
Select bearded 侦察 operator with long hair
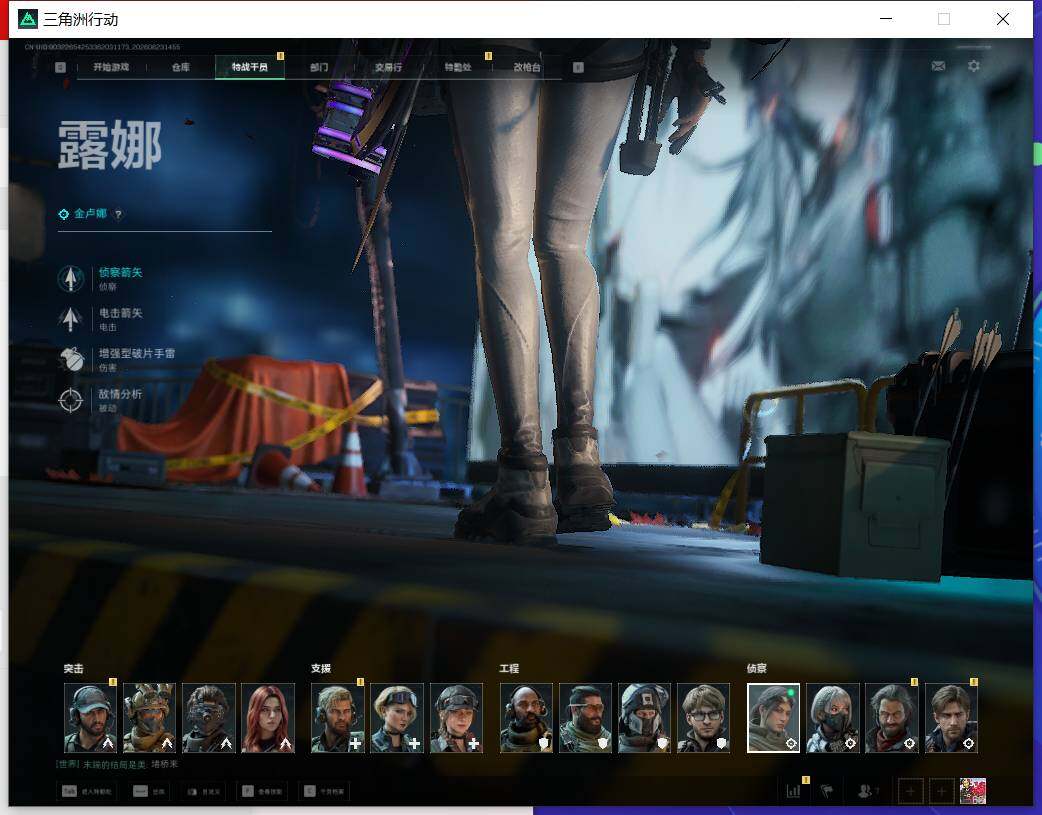(x=892, y=718)
